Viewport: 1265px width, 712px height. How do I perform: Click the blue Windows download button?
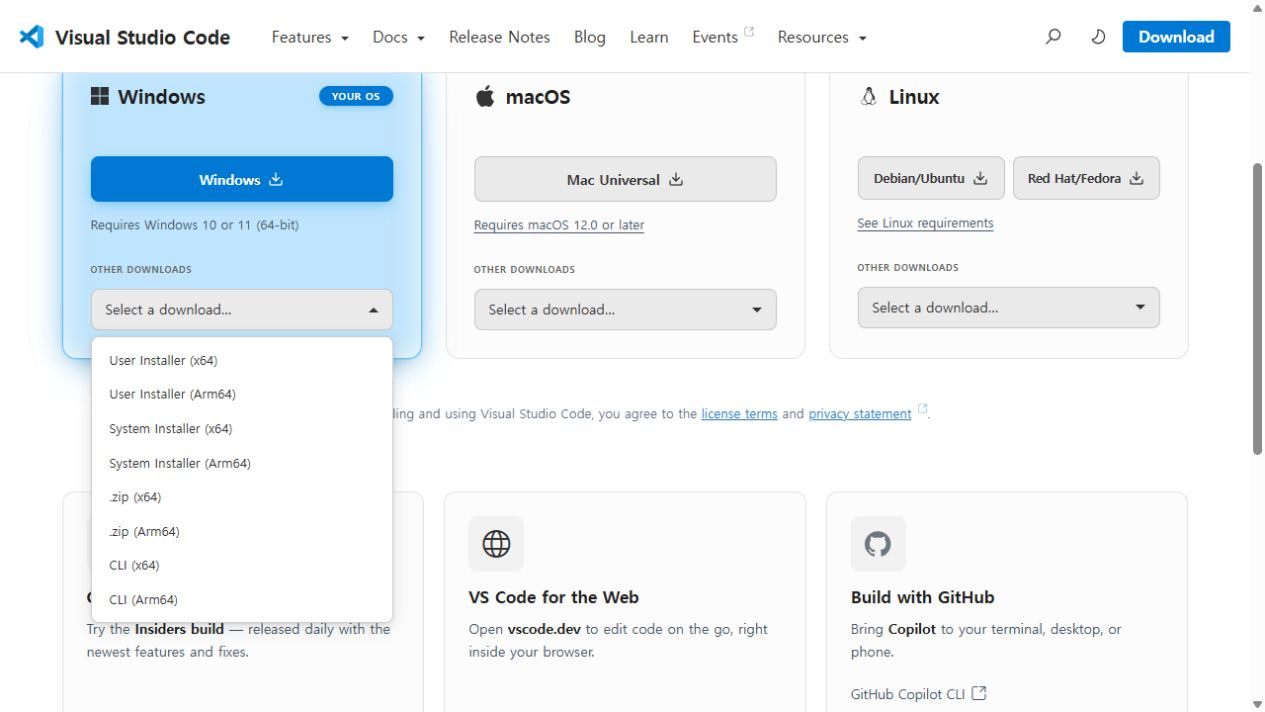click(x=242, y=179)
